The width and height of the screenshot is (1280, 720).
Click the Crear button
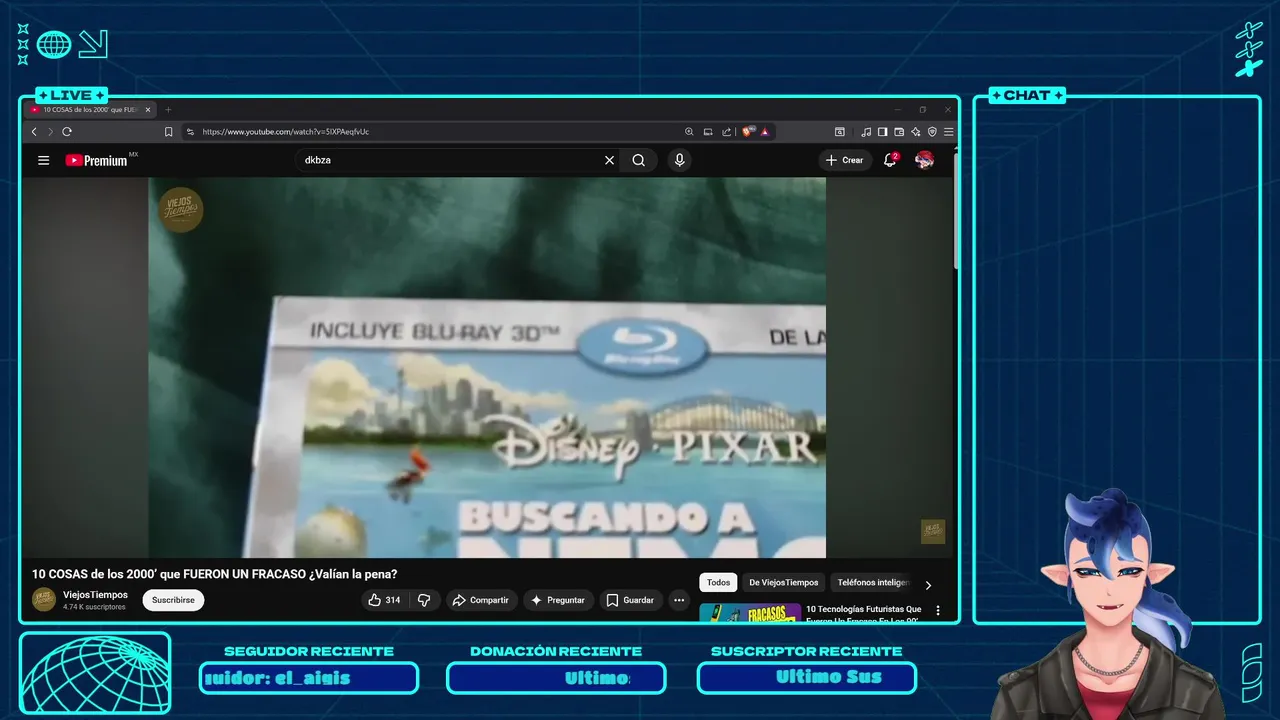(845, 160)
